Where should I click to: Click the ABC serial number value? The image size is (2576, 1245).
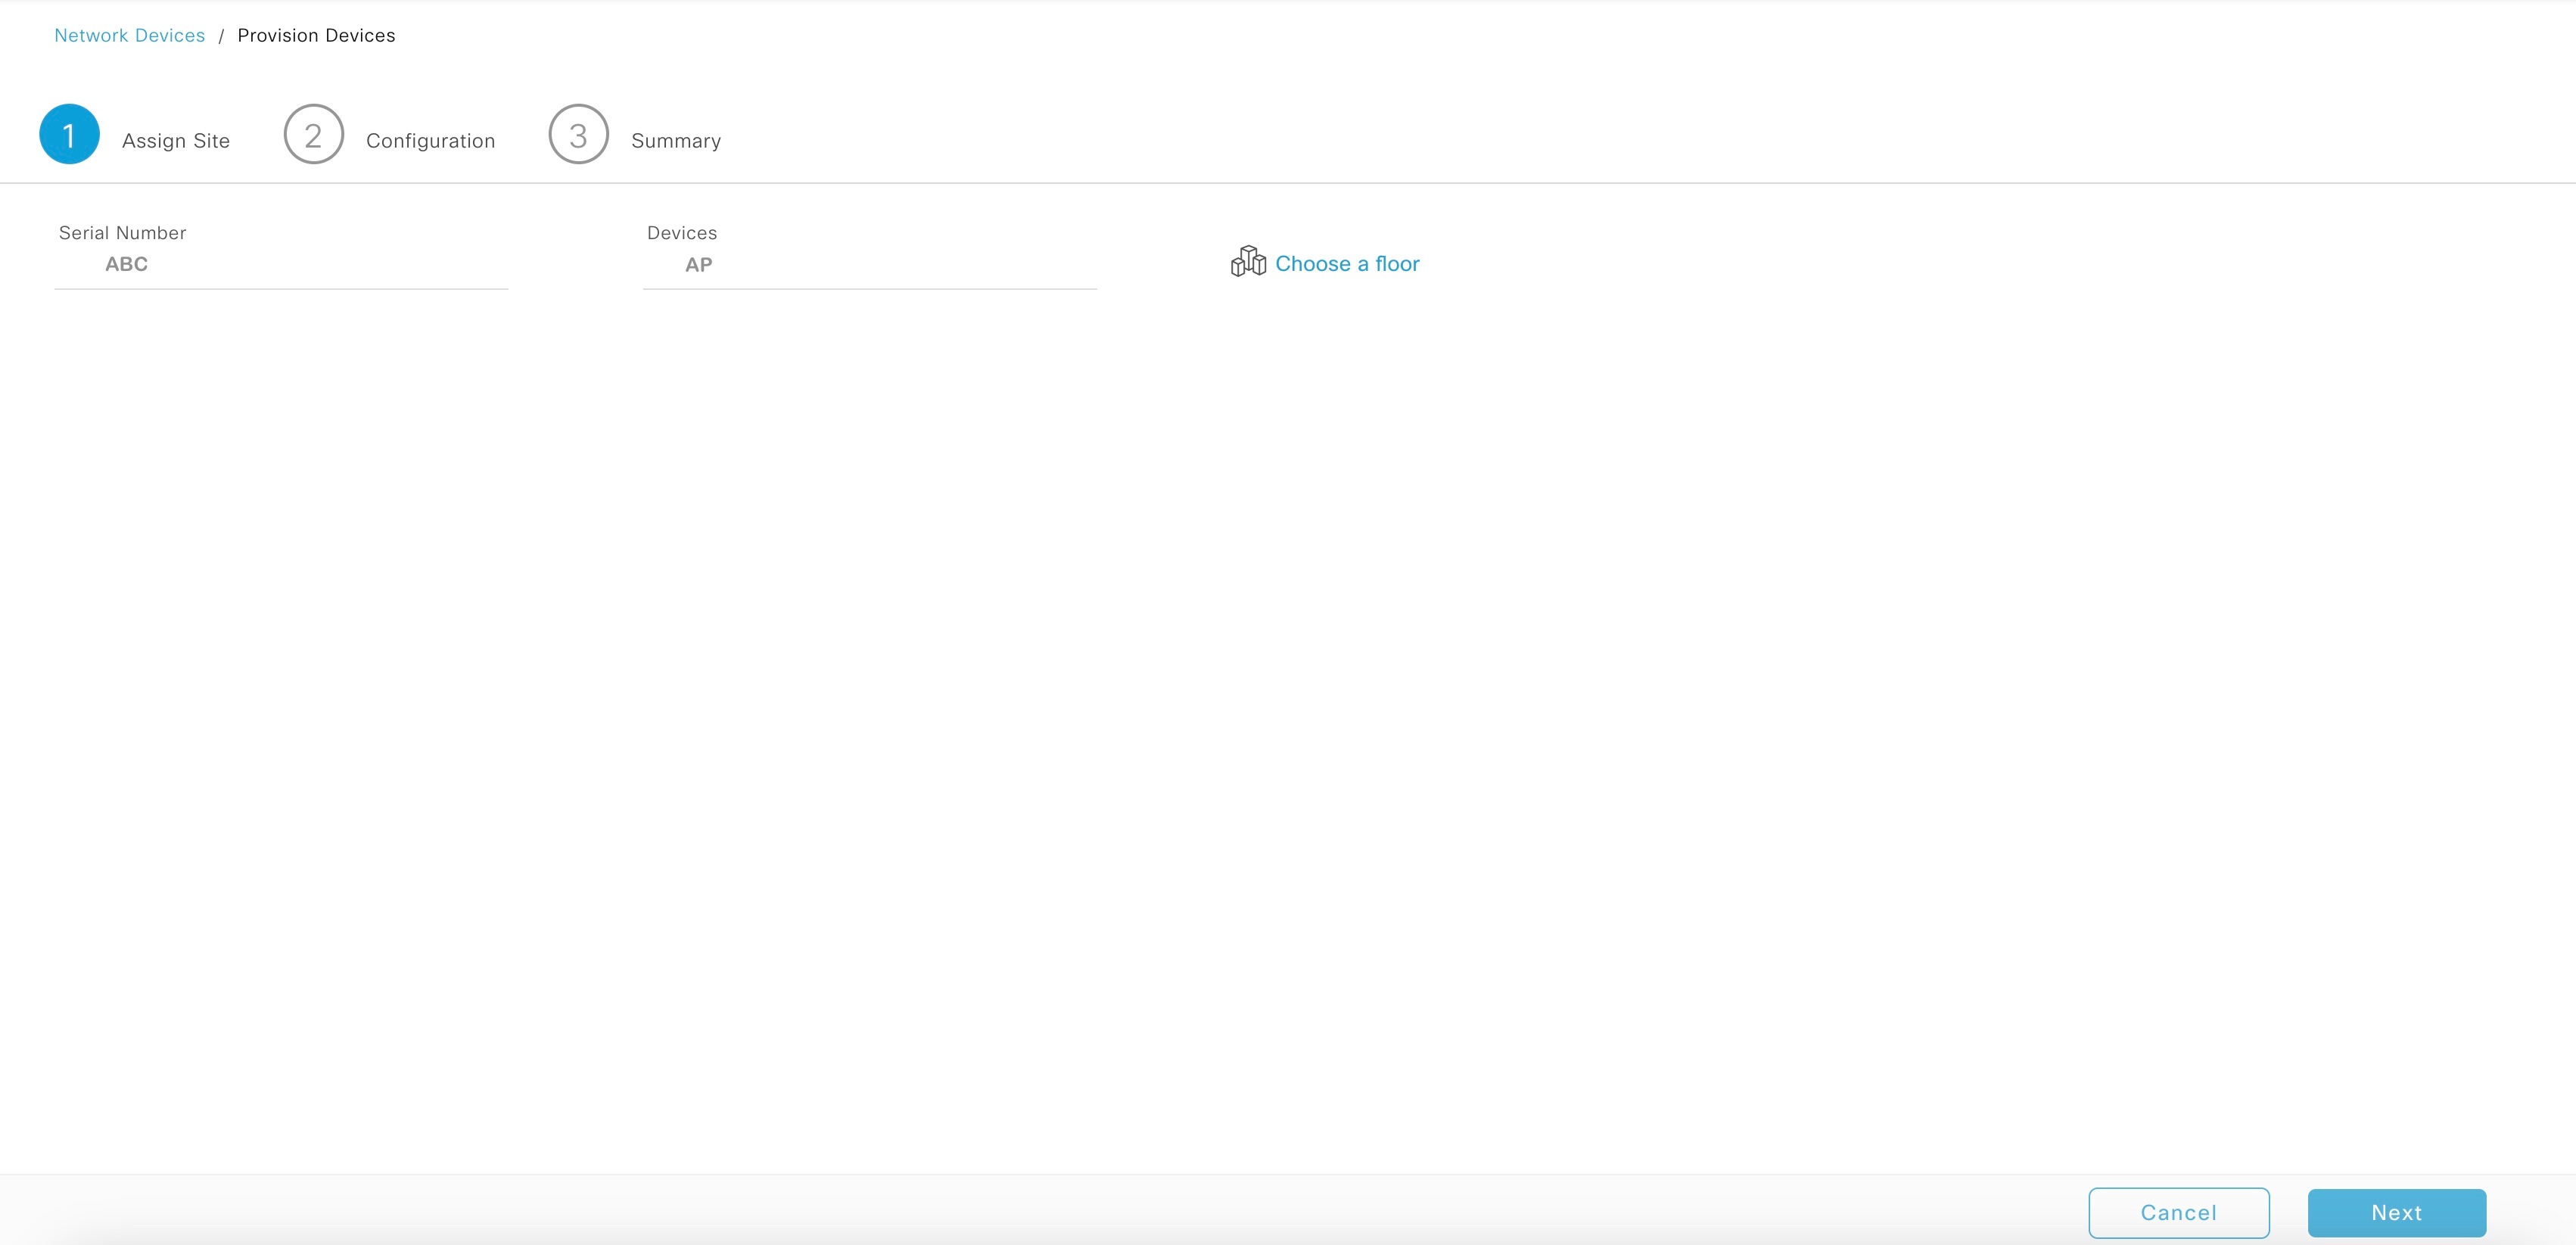(x=126, y=264)
